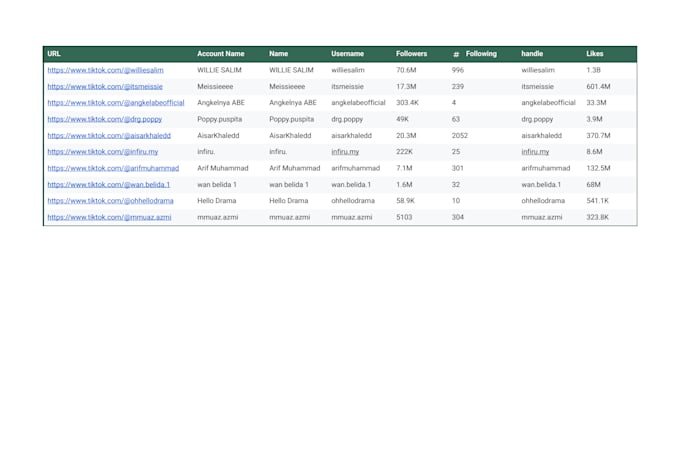
Task: Open the arifmuhammad TikTok URL
Action: tap(113, 168)
